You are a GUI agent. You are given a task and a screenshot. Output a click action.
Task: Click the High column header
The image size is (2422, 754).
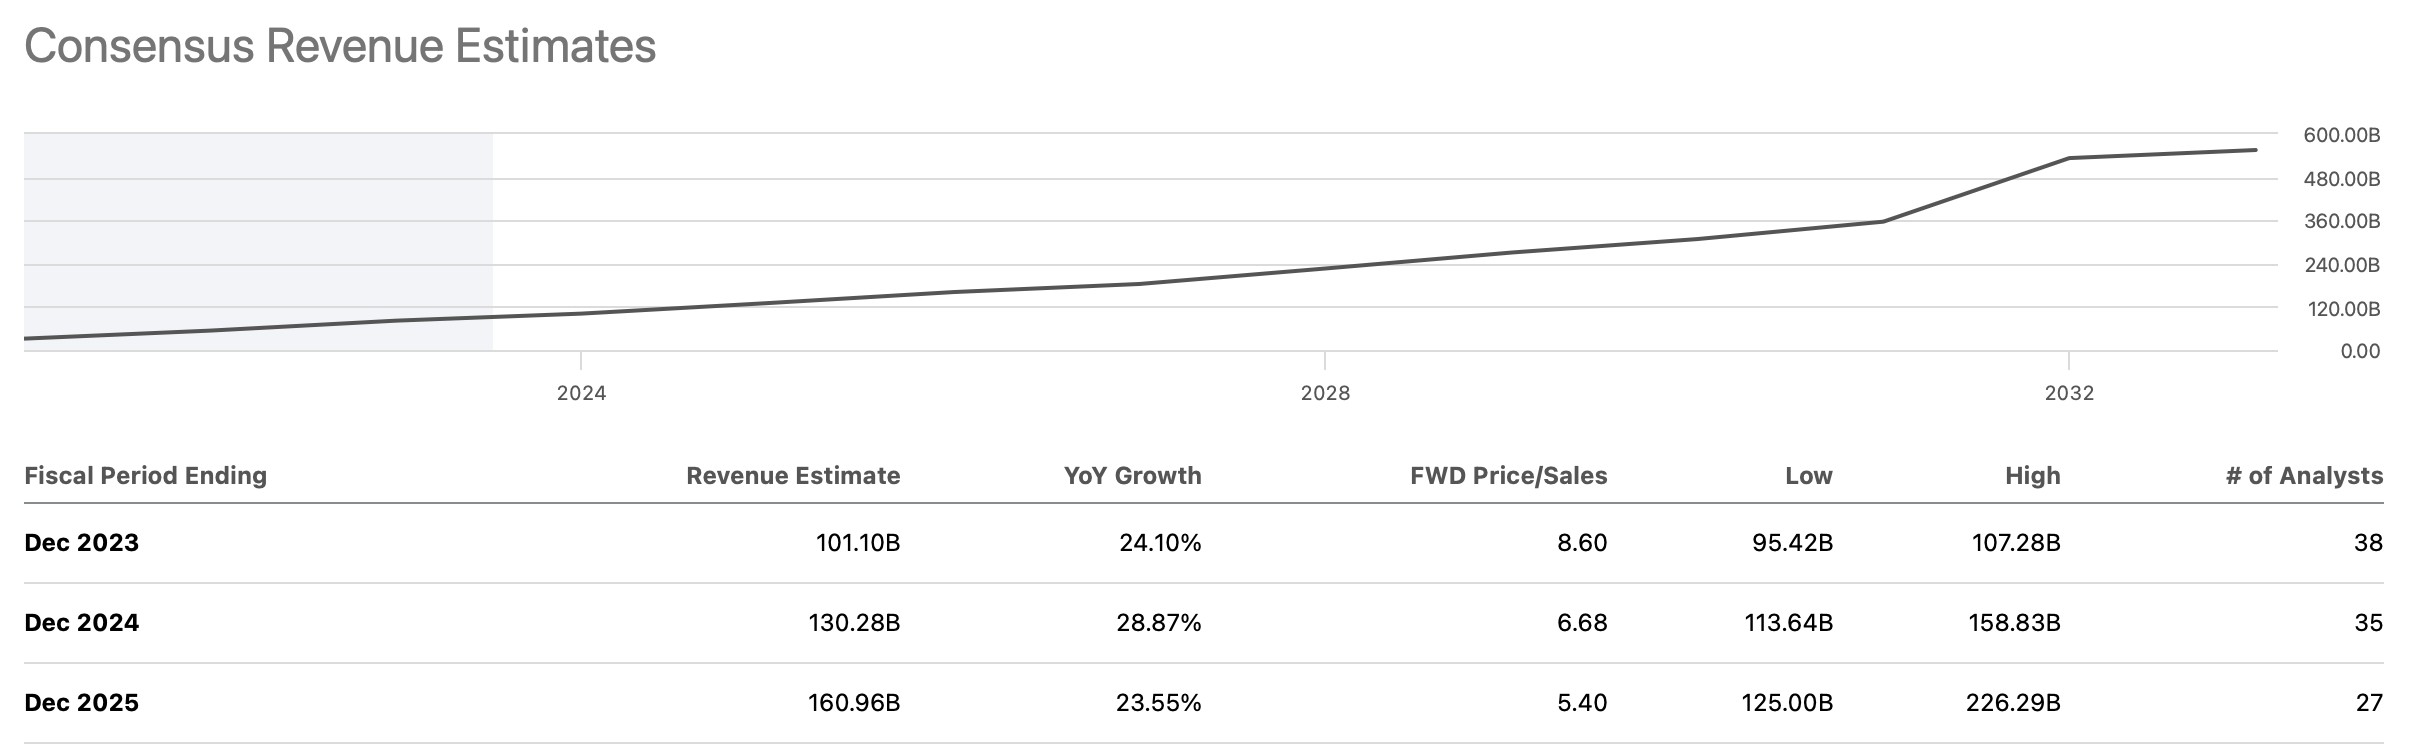pos(2032,475)
